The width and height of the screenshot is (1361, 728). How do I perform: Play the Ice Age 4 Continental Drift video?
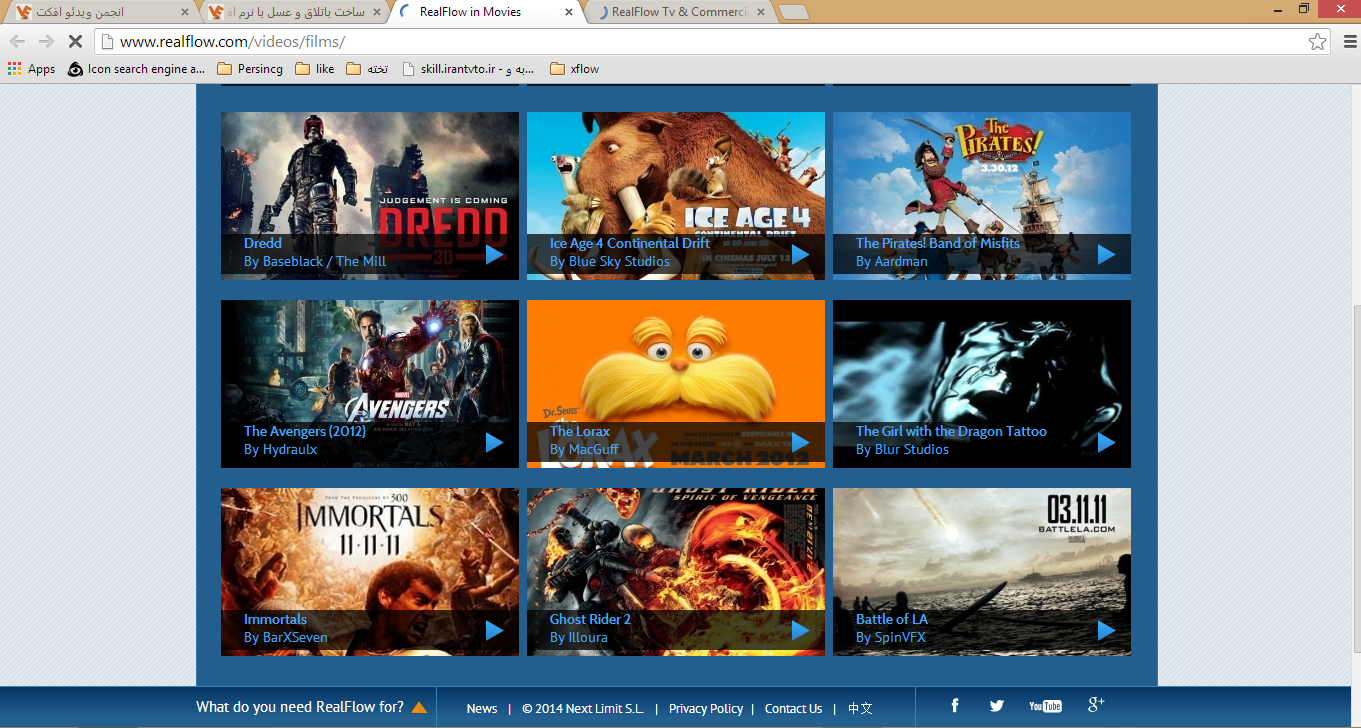800,254
